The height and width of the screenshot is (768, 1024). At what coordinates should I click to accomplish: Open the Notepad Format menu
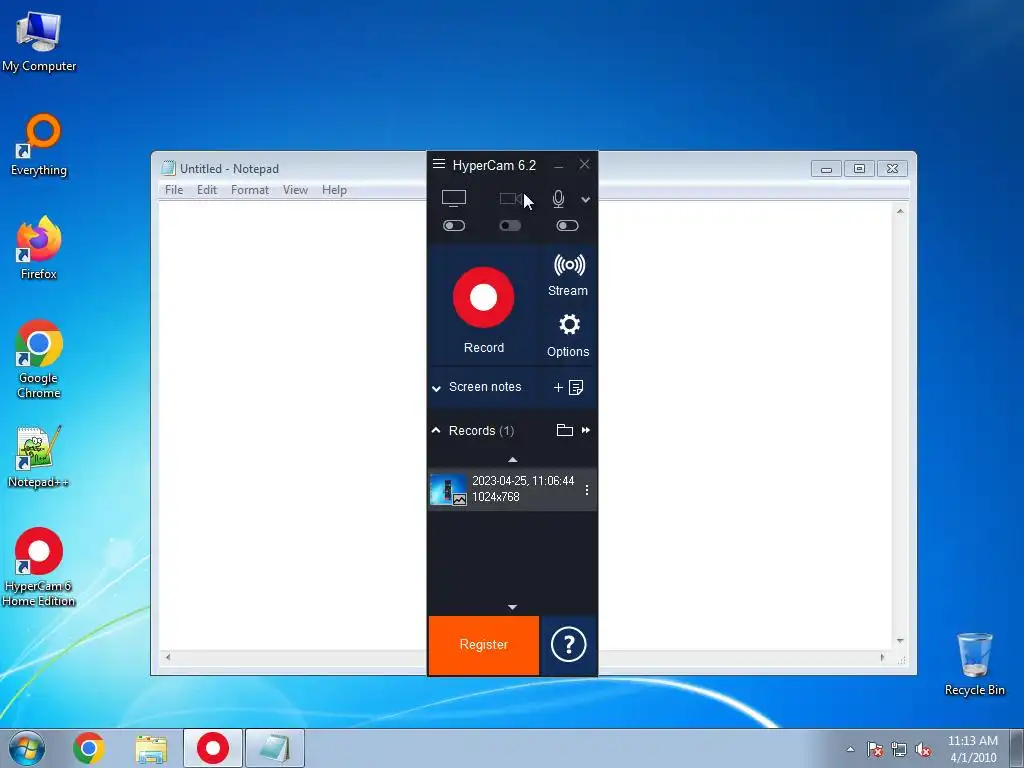click(249, 190)
